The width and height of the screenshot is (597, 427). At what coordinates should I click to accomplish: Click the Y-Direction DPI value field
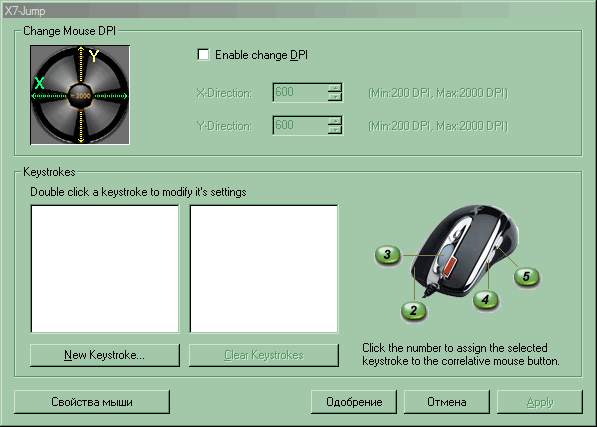click(x=300, y=126)
